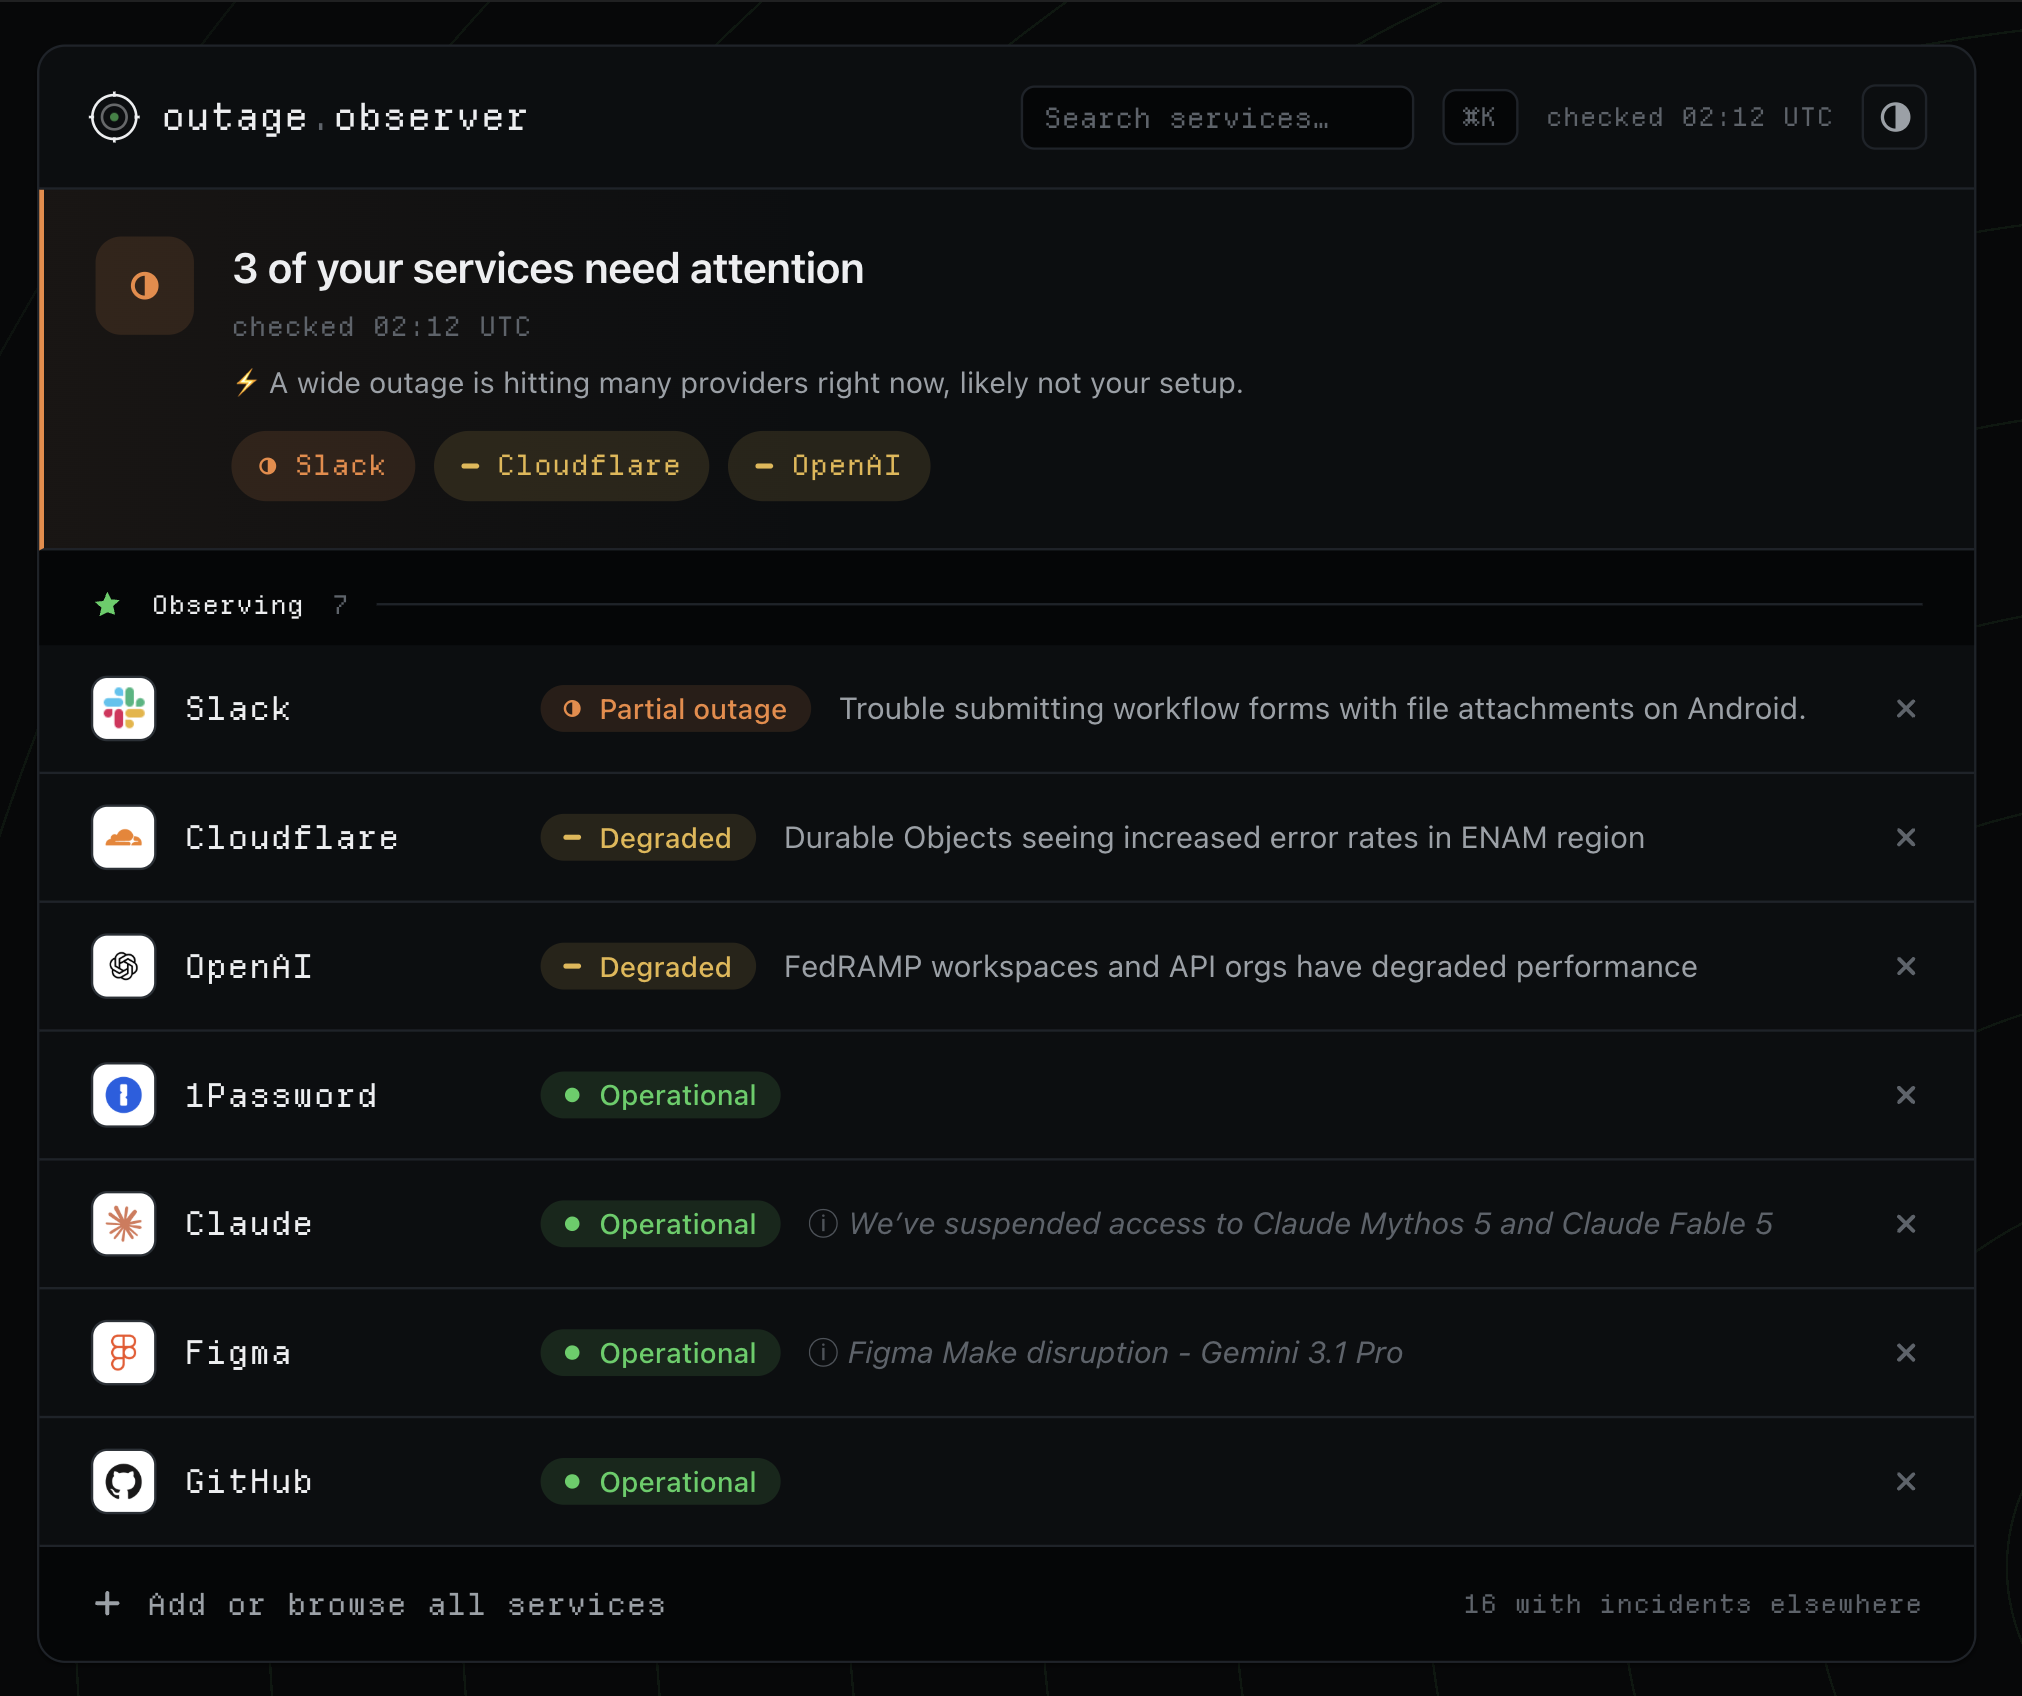
Task: Select the Slack service name
Action: (238, 709)
